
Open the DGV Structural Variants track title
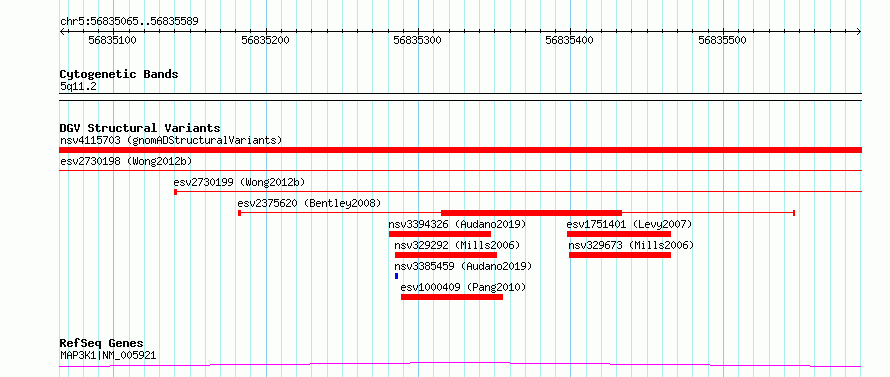(140, 128)
